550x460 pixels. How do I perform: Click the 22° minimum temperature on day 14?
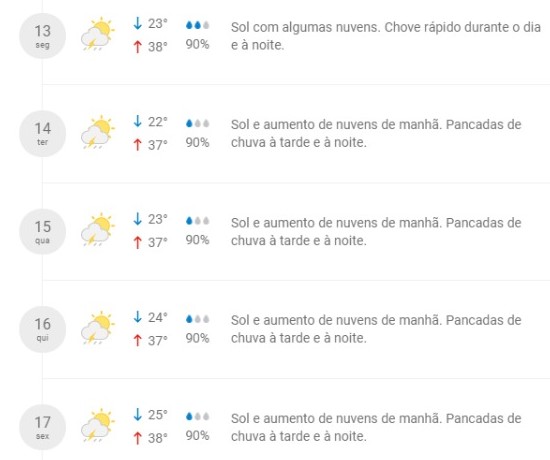pyautogui.click(x=157, y=122)
